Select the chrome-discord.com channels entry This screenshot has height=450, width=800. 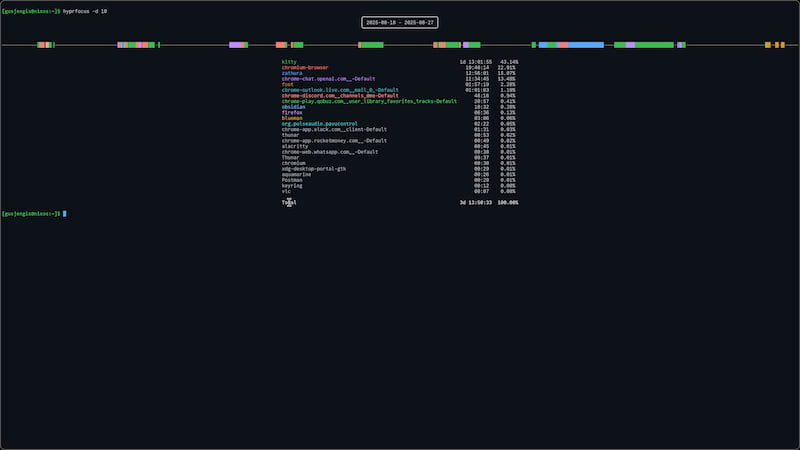pos(340,95)
